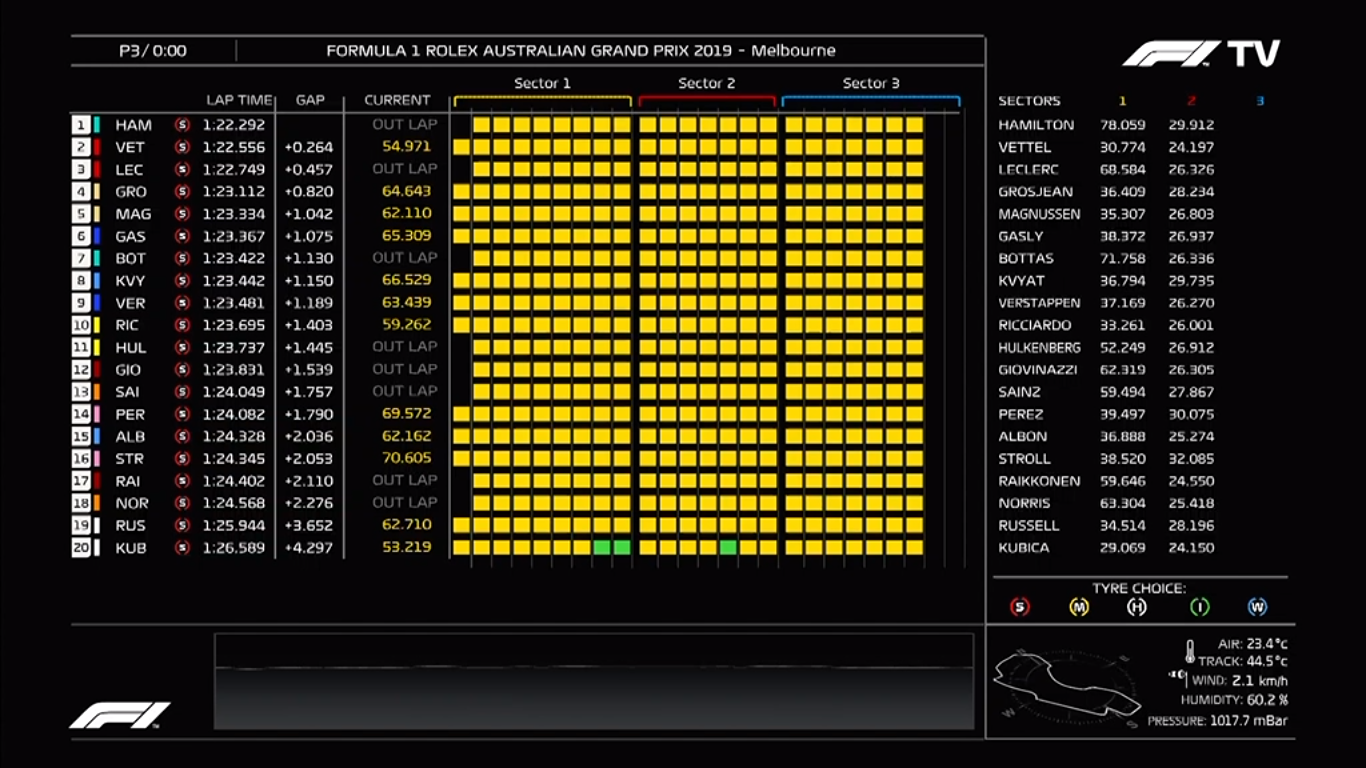This screenshot has height=768, width=1366.
Task: Click the TYRE CHOICE label
Action: (x=1139, y=588)
